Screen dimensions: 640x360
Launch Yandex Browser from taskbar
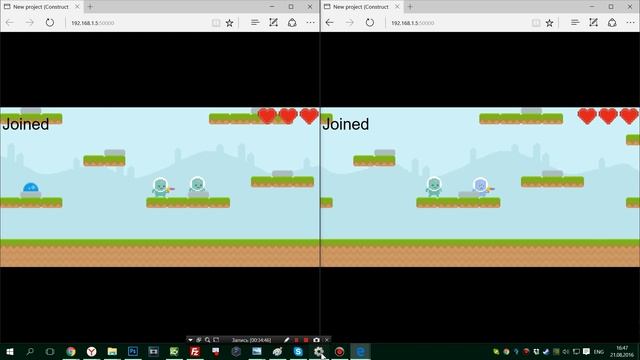pos(91,351)
